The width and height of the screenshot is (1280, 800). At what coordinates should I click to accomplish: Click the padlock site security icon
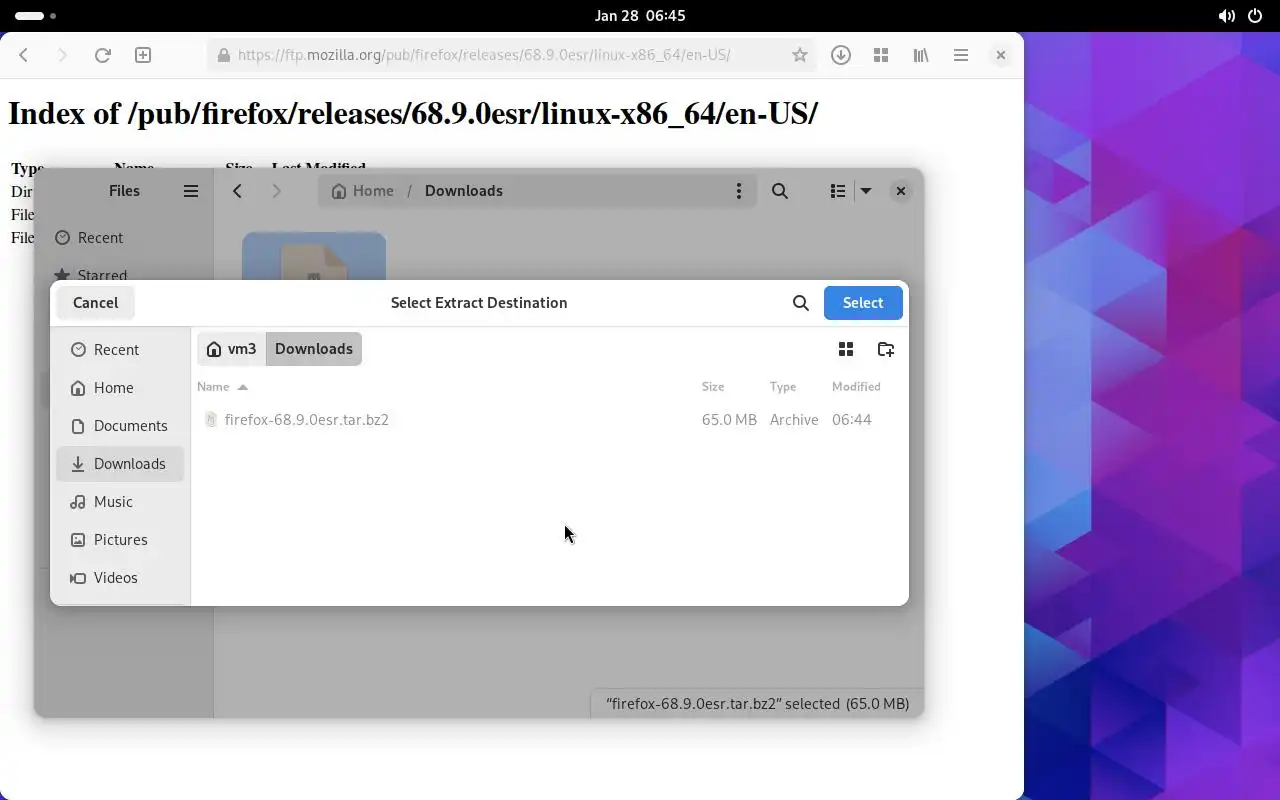pos(224,55)
